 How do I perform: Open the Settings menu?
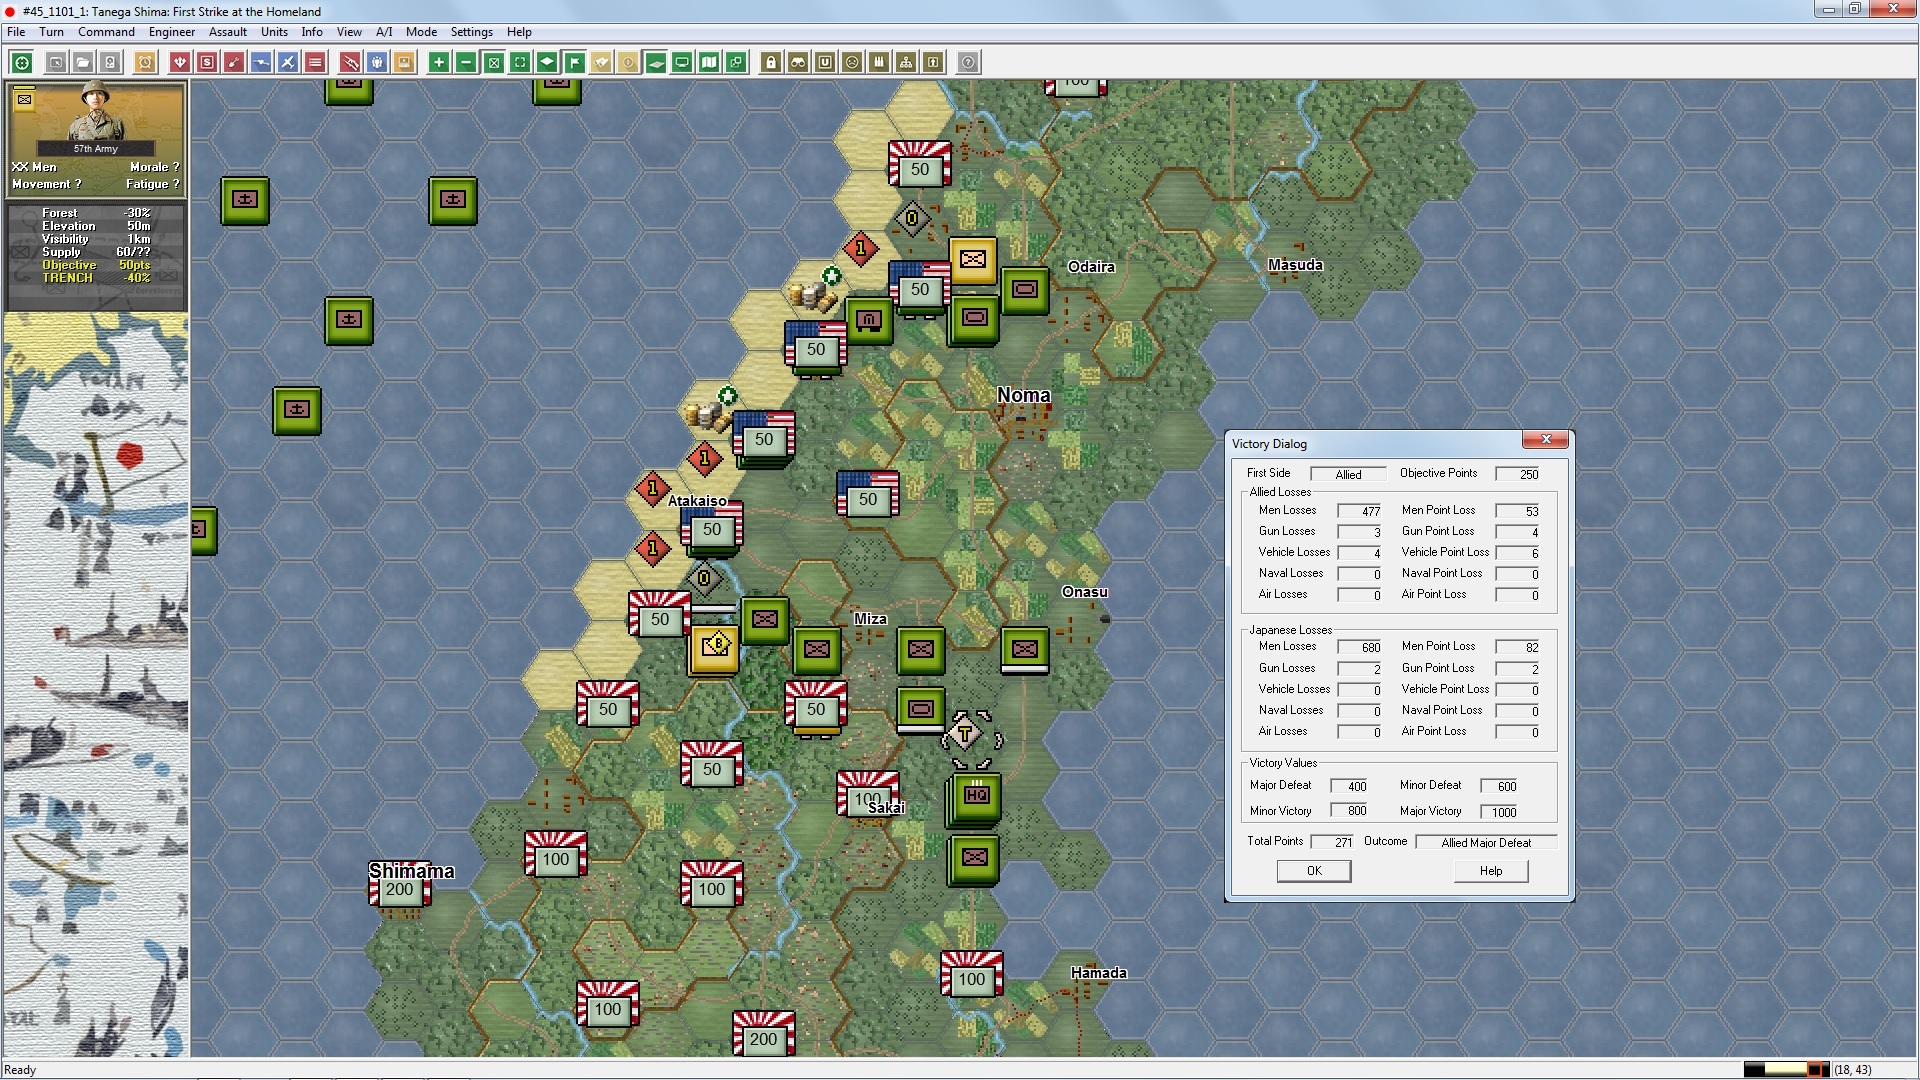[471, 32]
